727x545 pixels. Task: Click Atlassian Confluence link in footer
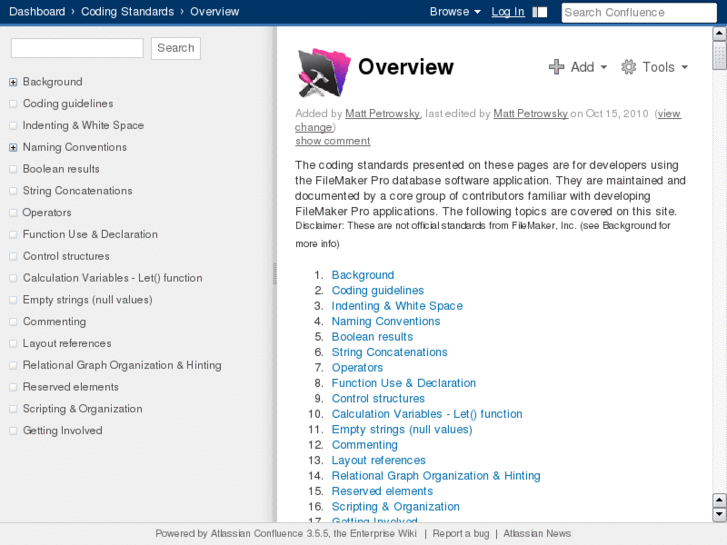tap(257, 534)
